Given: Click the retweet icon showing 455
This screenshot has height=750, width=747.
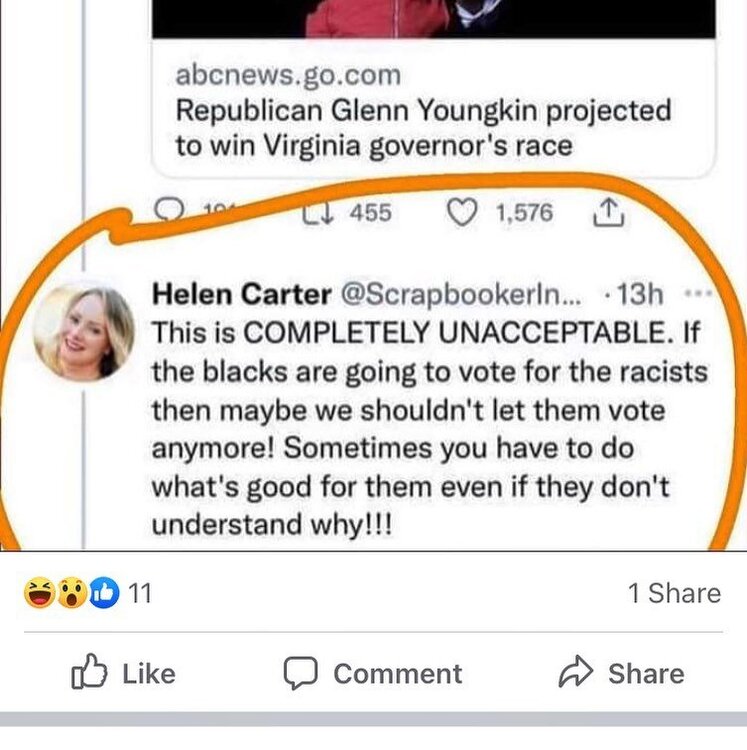Looking at the screenshot, I should [311, 212].
